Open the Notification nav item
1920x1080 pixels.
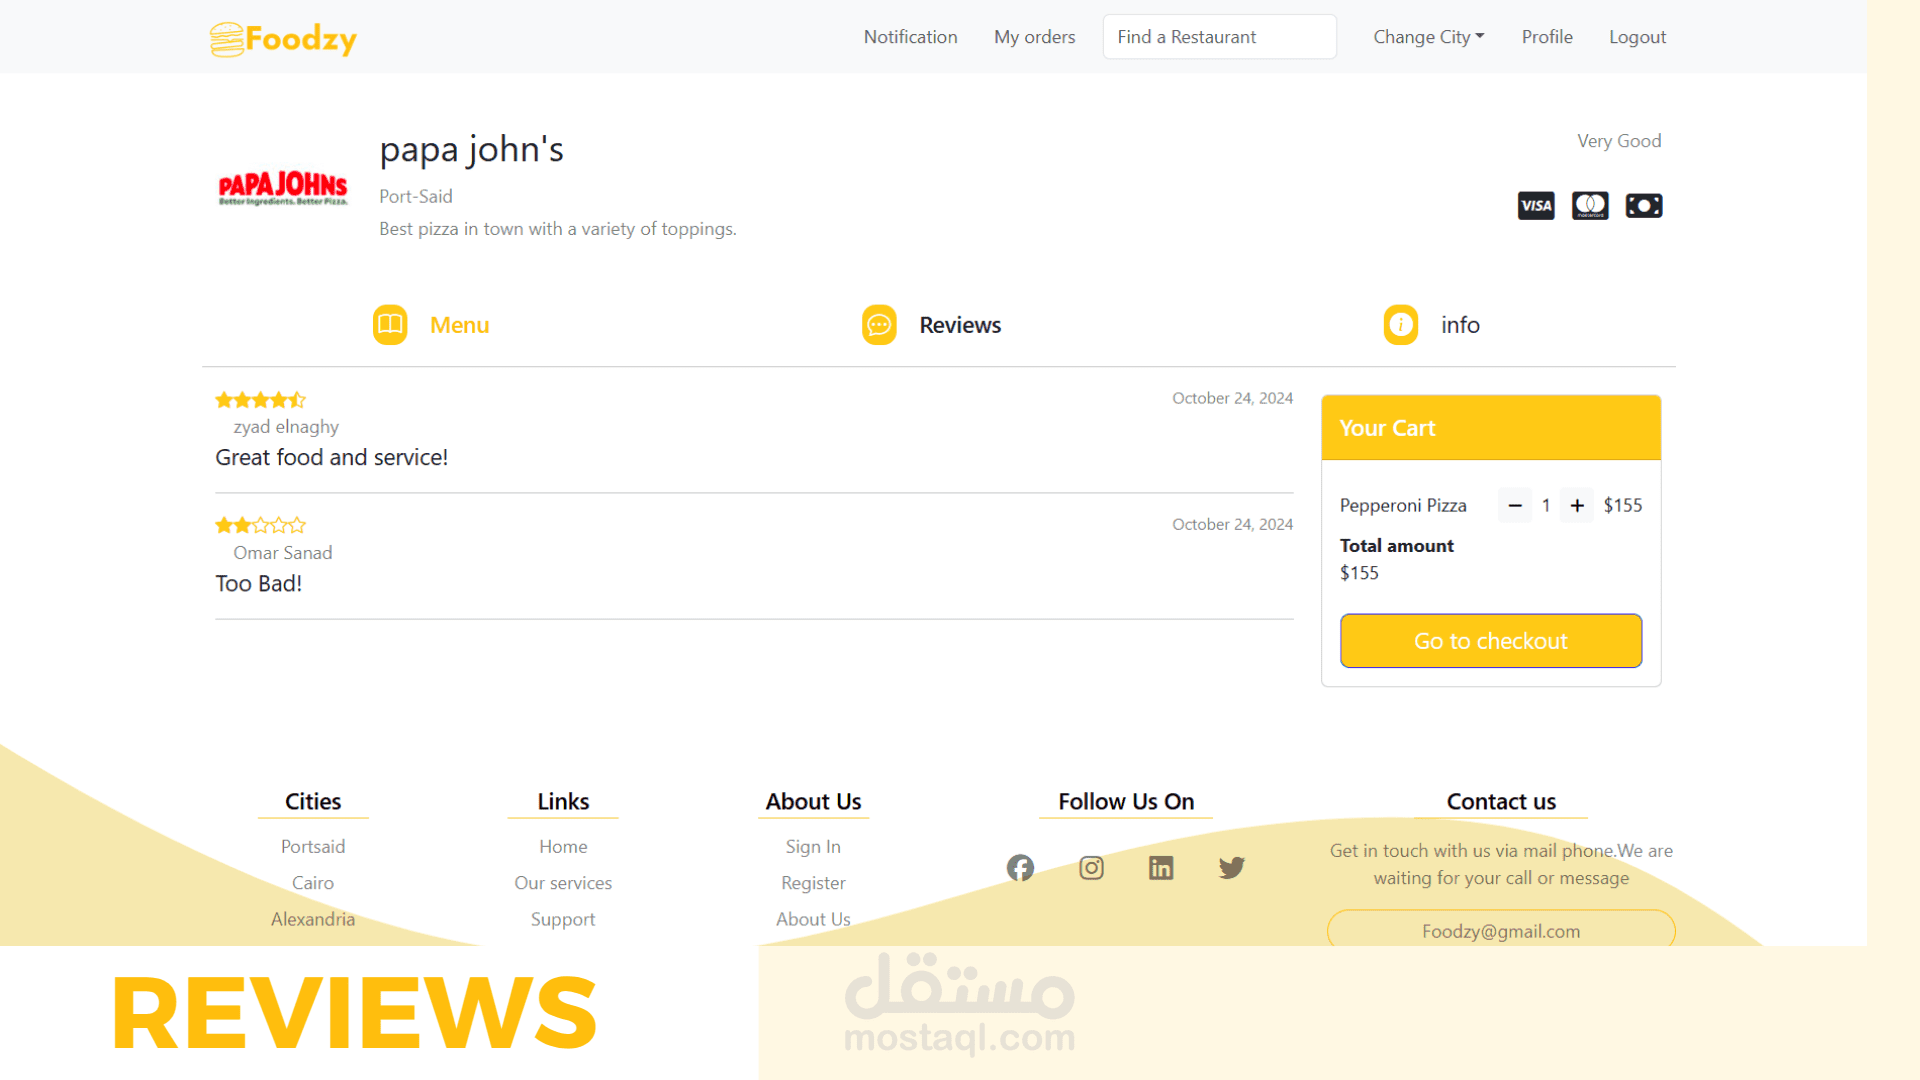(x=910, y=37)
